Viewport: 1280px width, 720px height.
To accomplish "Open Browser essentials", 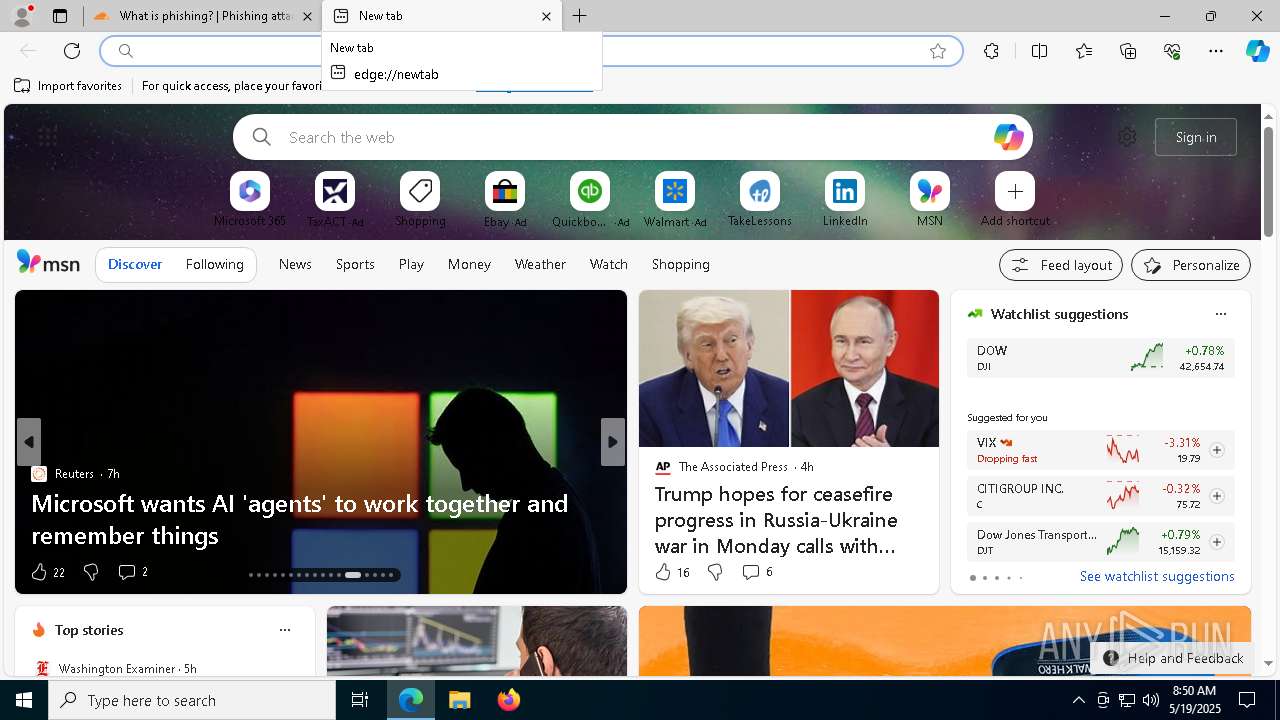I will click(1172, 51).
